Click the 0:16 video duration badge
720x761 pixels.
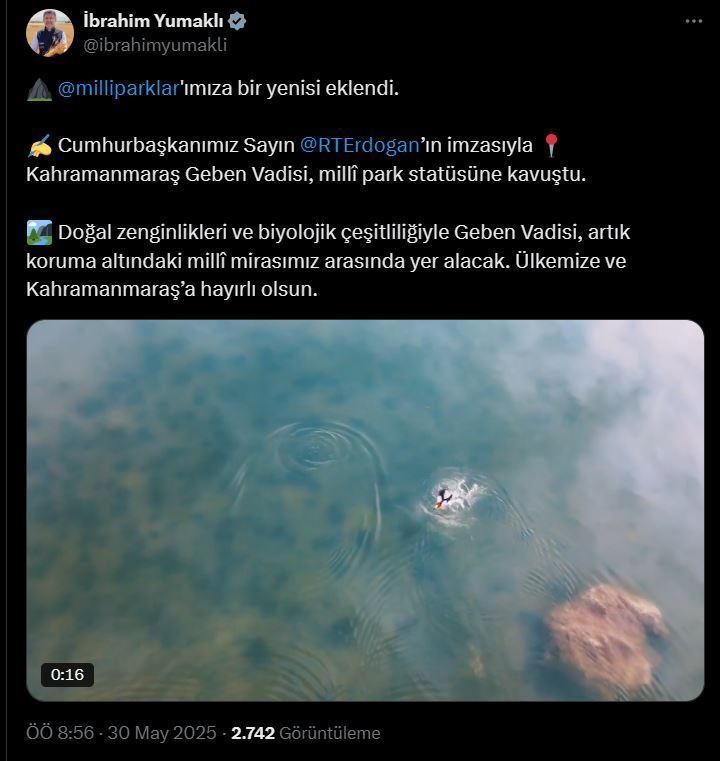tap(67, 674)
